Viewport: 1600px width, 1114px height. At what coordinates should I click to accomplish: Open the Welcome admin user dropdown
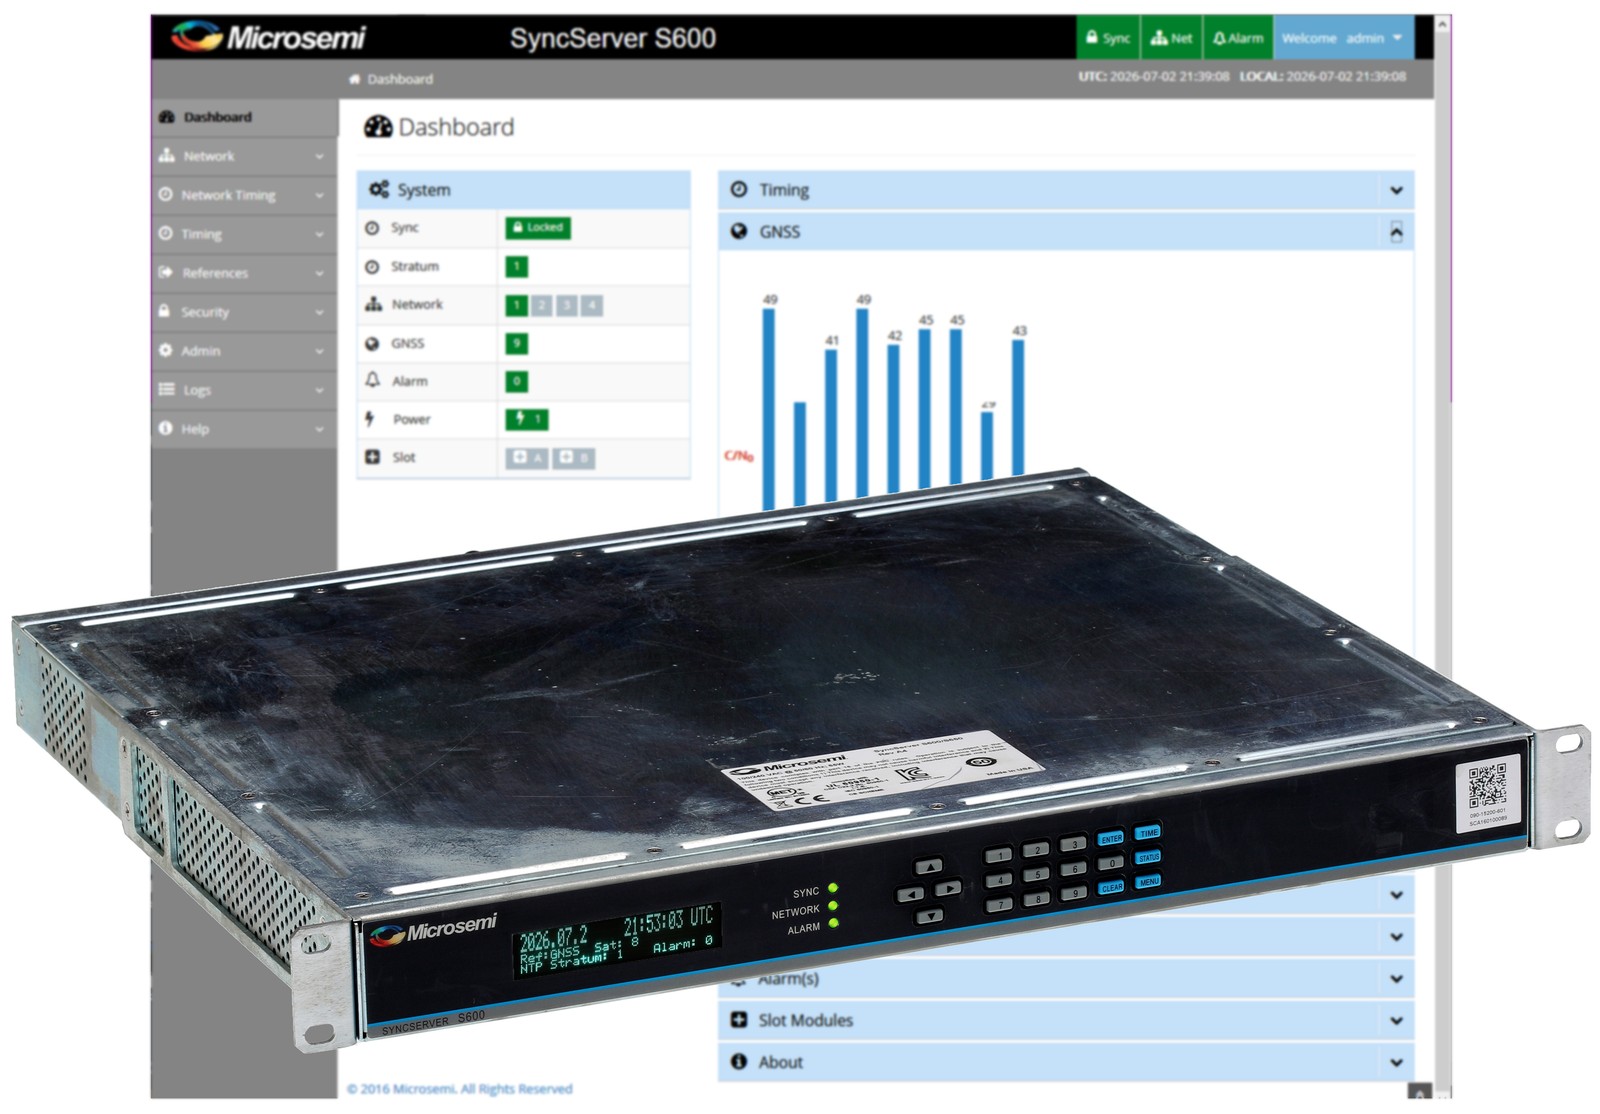(x=1343, y=38)
